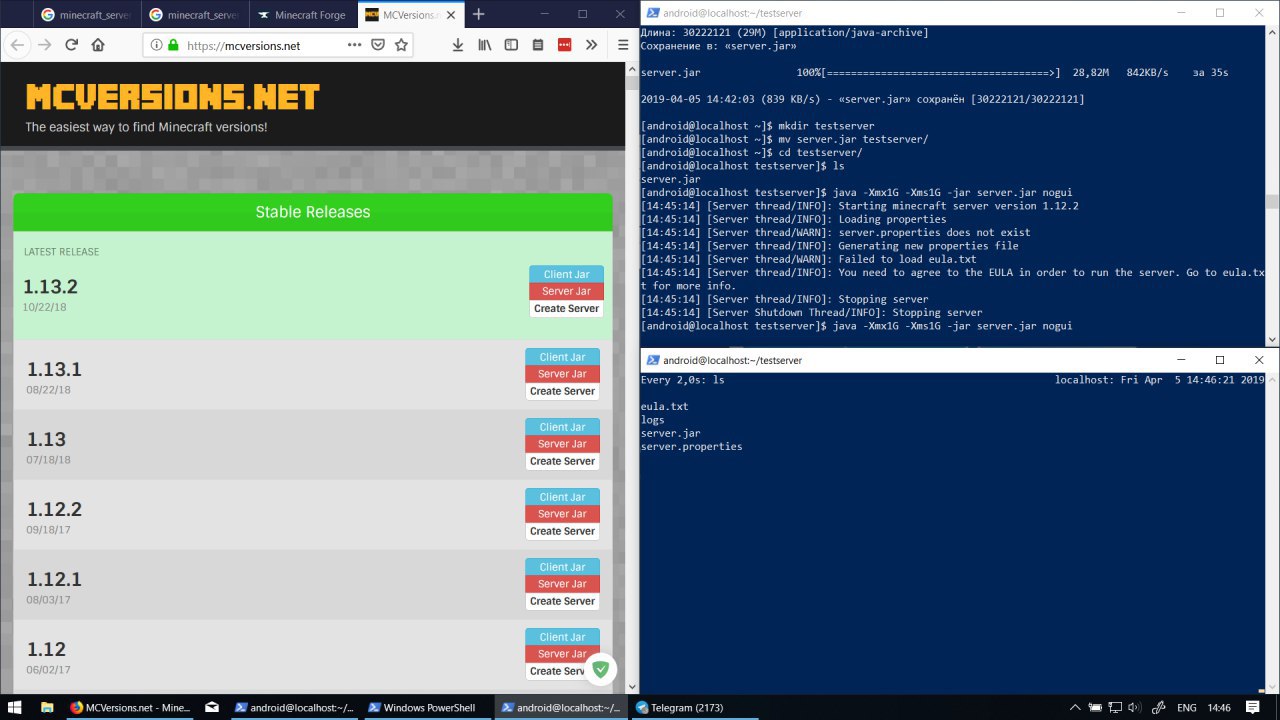Click Create Server for 1.13.1
The image size is (1280, 720).
(x=562, y=391)
